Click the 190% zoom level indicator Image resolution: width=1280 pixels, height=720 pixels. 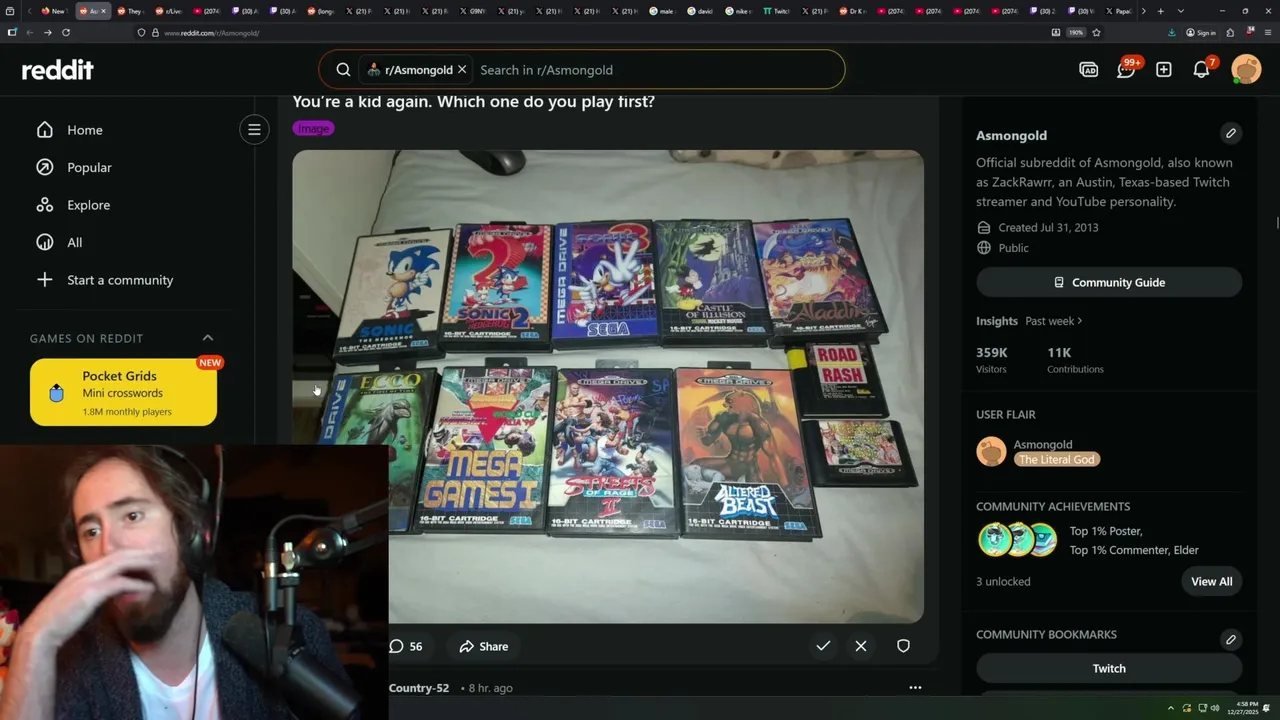click(x=1075, y=32)
